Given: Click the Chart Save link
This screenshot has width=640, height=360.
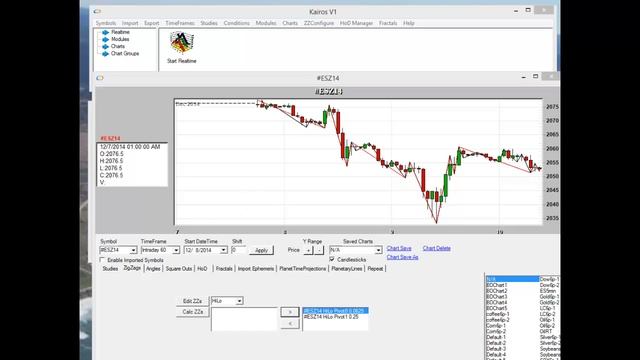Looking at the screenshot, I should [399, 248].
